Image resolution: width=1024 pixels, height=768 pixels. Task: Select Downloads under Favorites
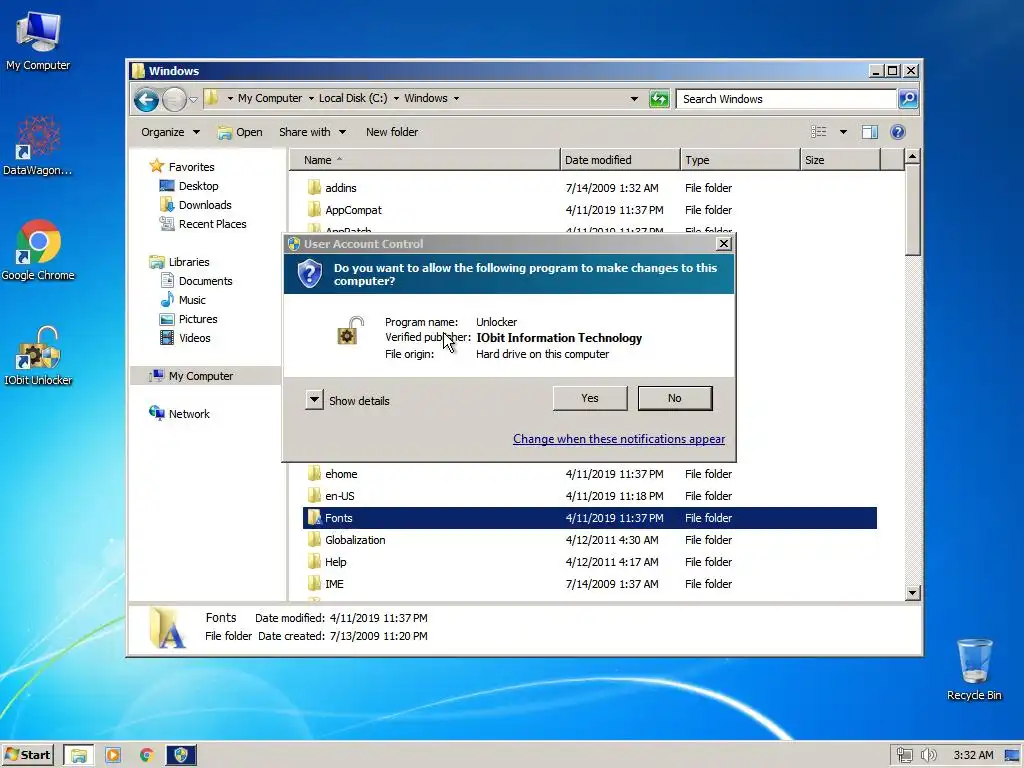coord(195,205)
